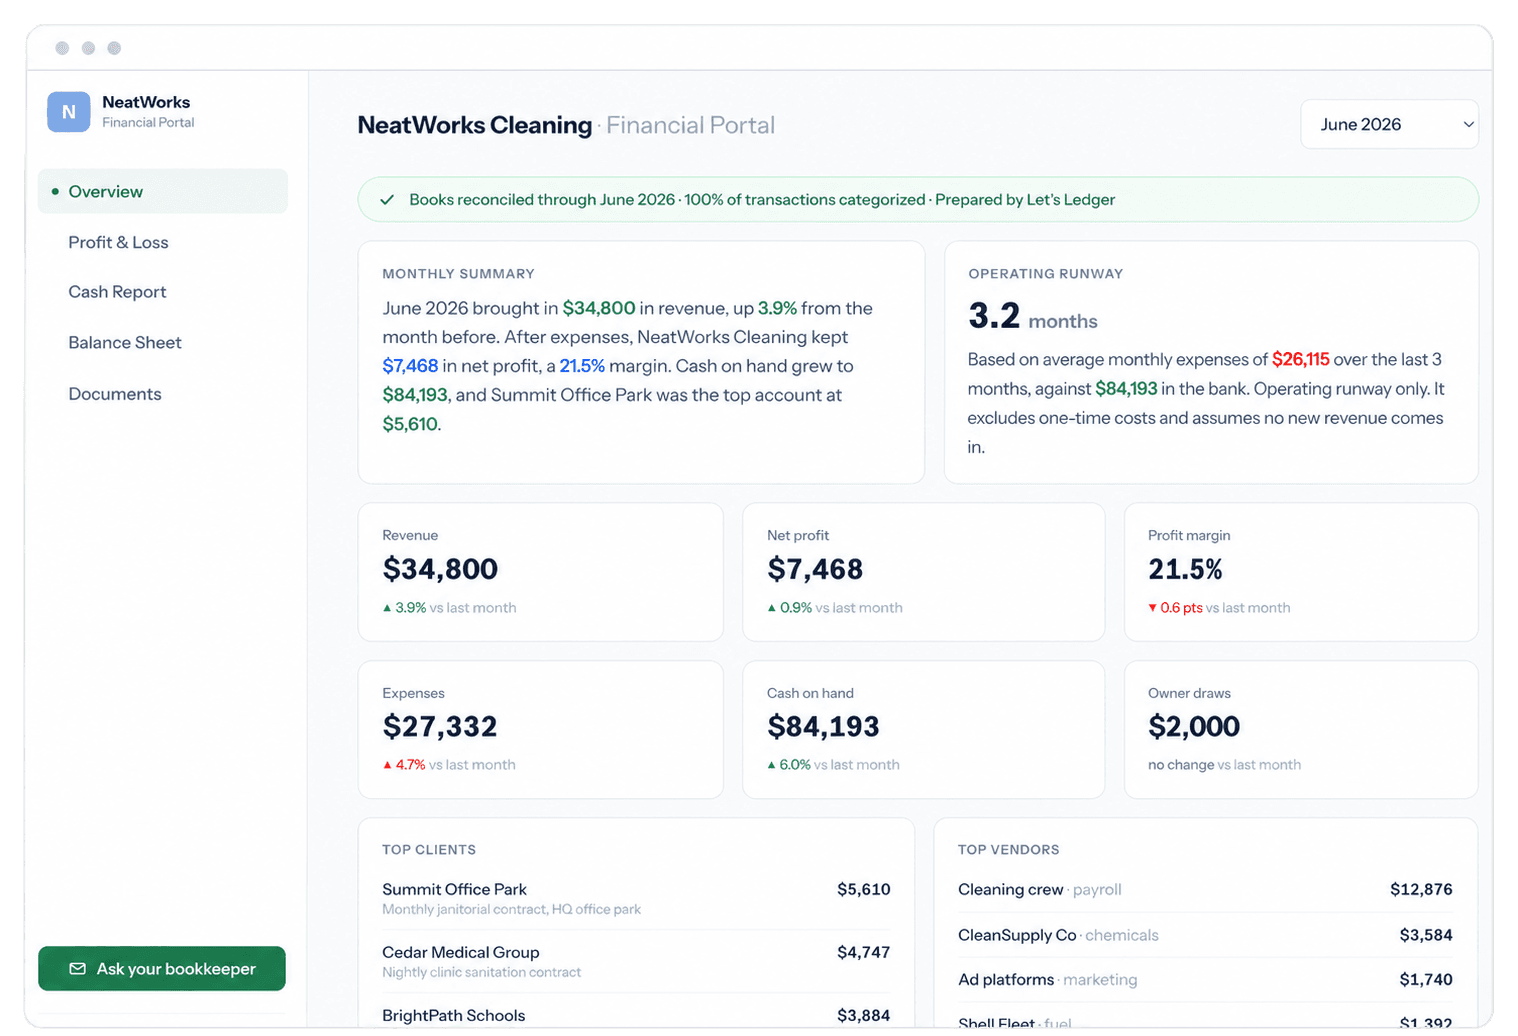Click the Ad platforms marketing vendor row
This screenshot has width=1518, height=1036.
click(x=1205, y=980)
